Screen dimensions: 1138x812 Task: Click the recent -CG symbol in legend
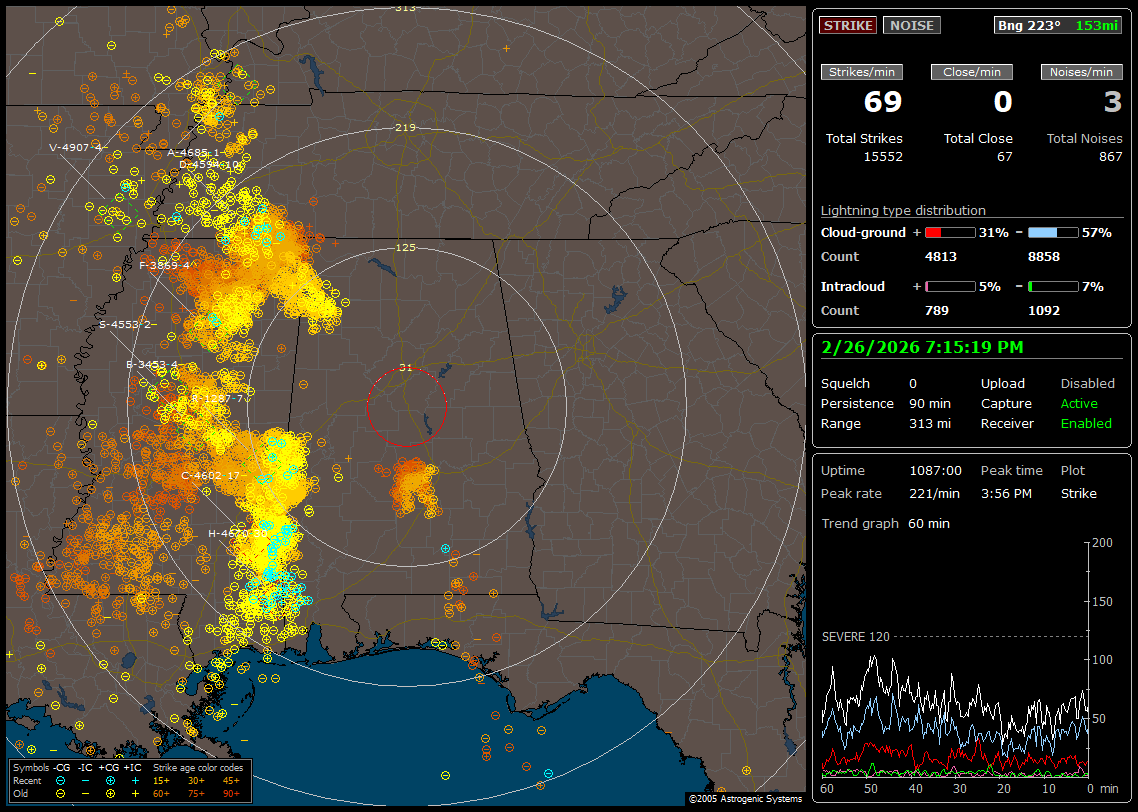tap(60, 780)
